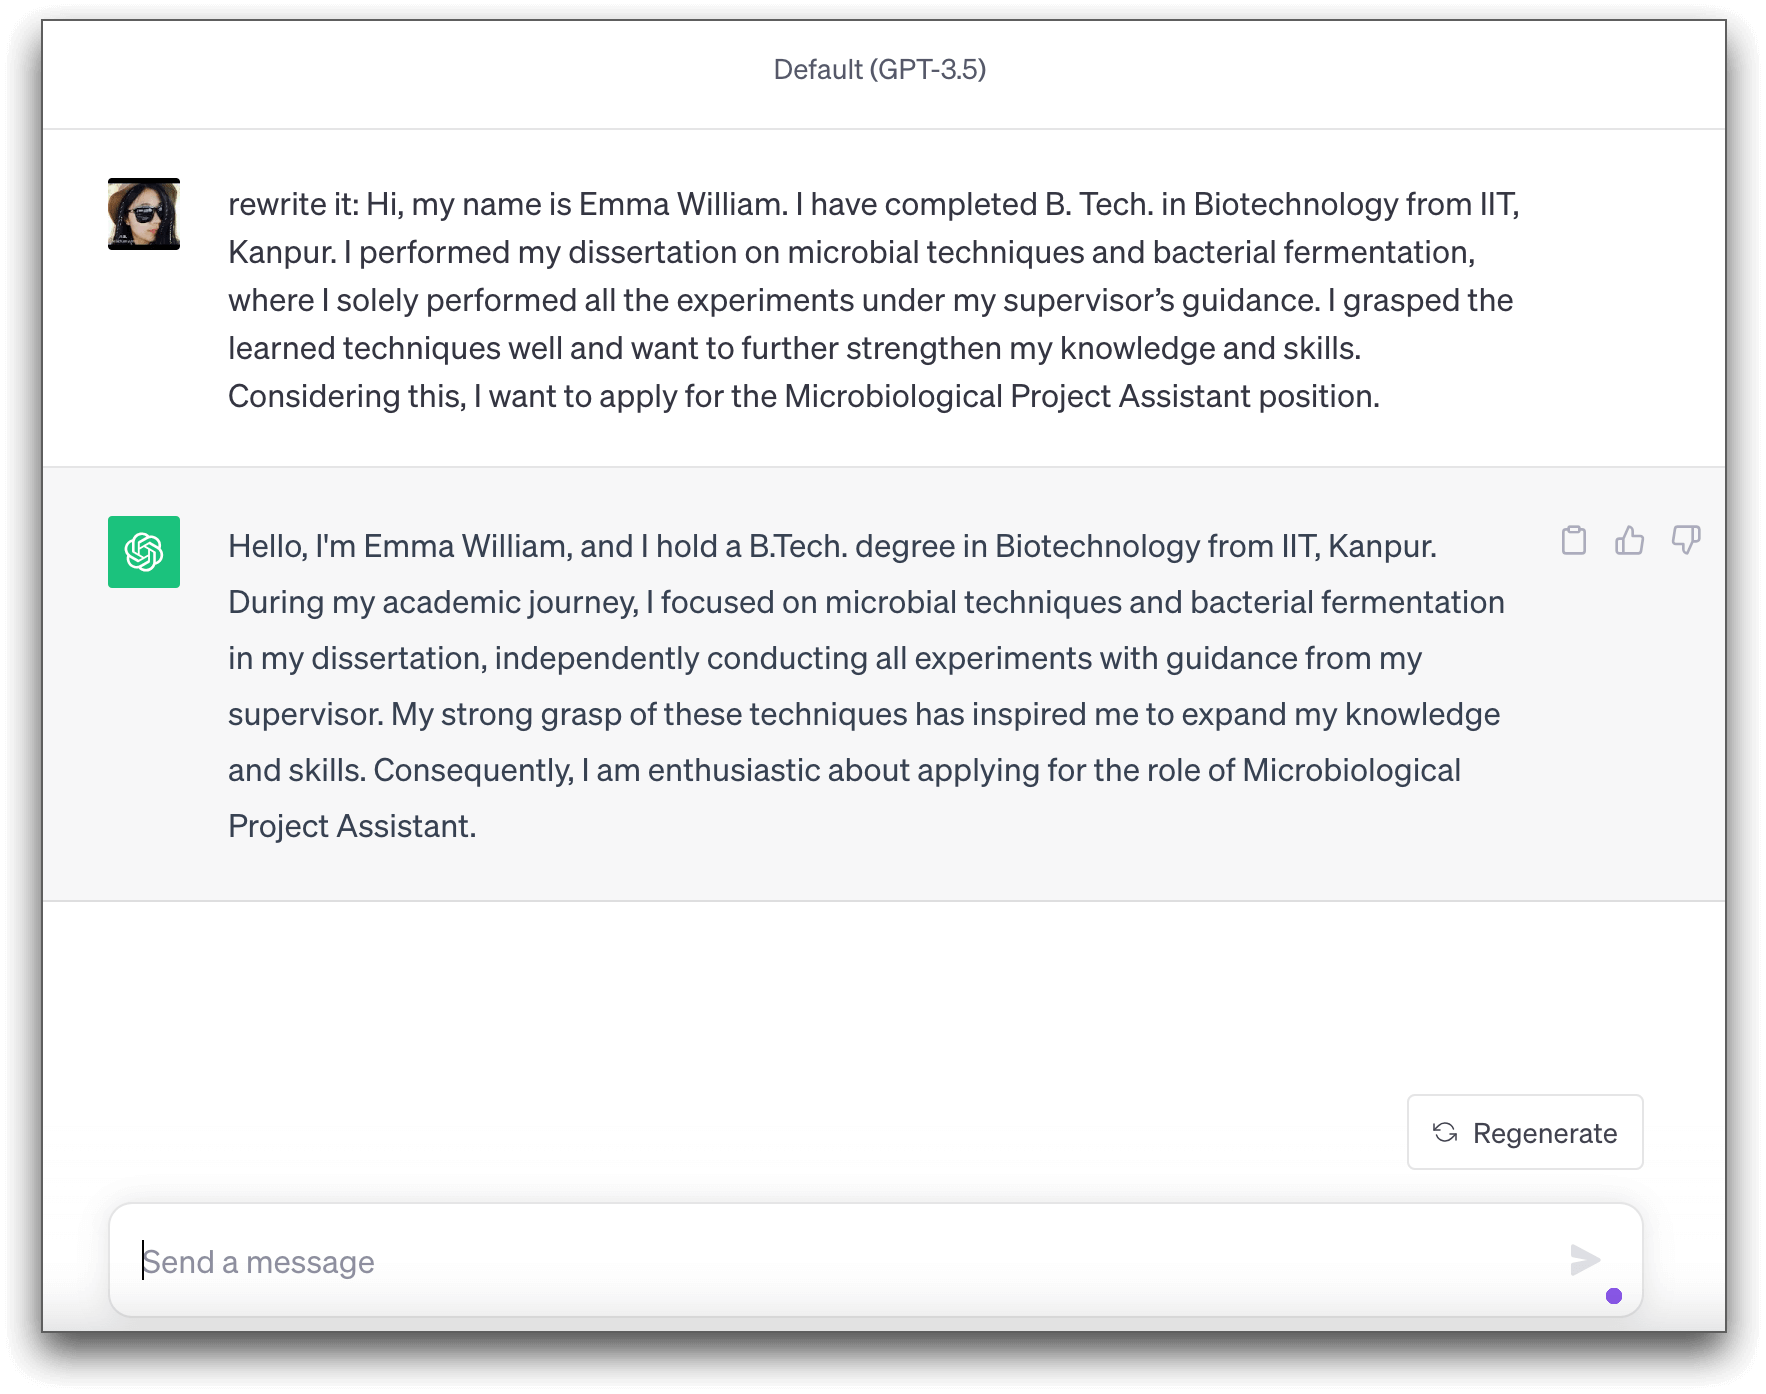
Task: Click the purple dot in the message box
Action: [x=1614, y=1296]
